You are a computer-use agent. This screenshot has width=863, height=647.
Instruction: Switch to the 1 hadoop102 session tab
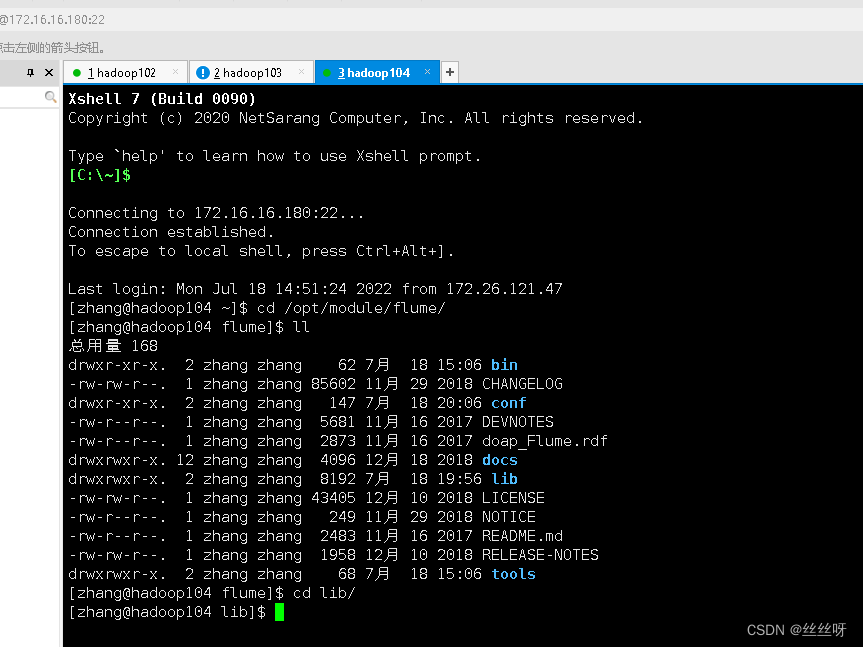[125, 73]
